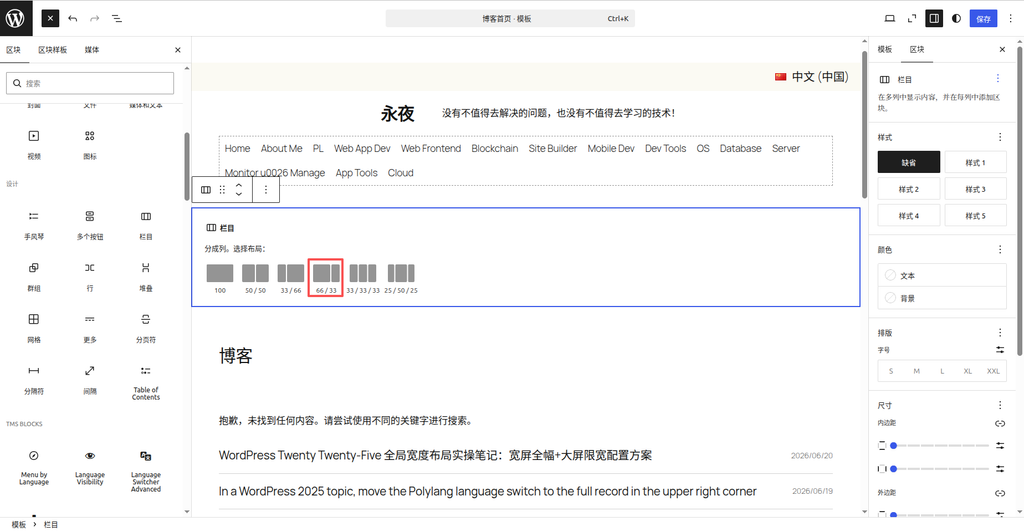Open the 样式 section options menu
This screenshot has height=531, width=1024.
point(1000,137)
